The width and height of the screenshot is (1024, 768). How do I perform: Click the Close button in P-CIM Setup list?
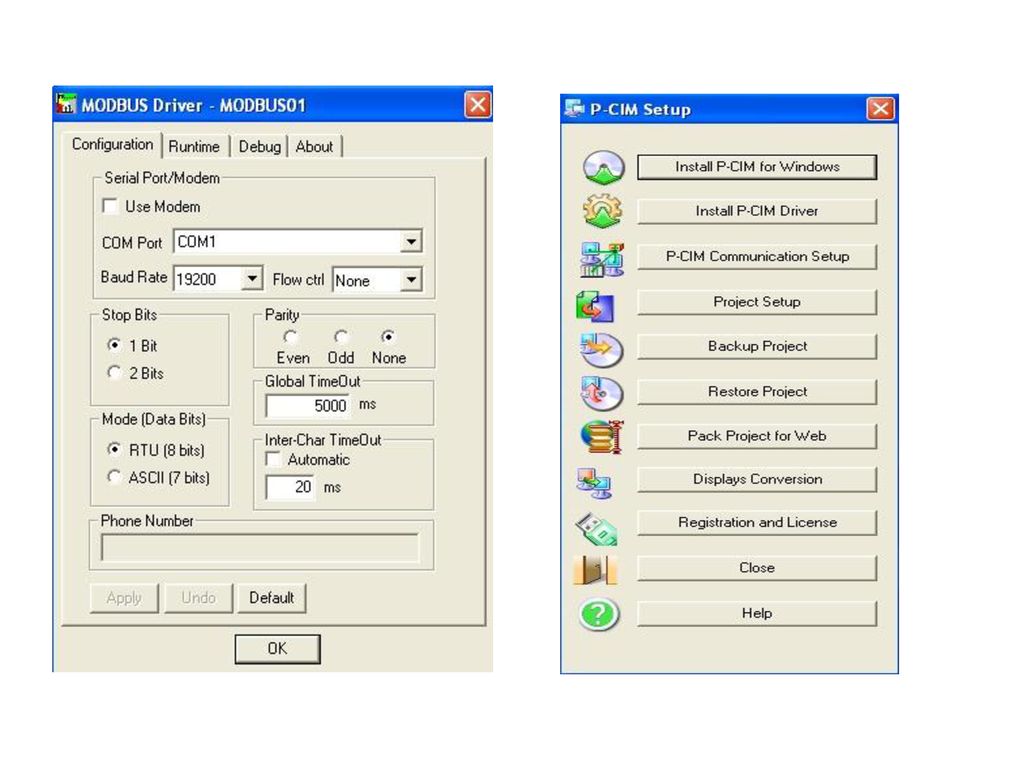tap(757, 568)
